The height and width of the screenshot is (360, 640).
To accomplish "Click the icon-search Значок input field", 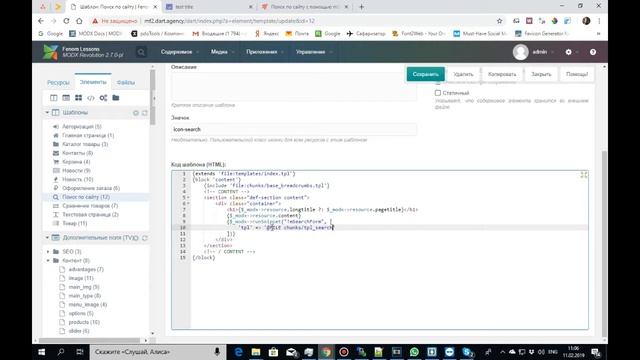I will (x=294, y=129).
